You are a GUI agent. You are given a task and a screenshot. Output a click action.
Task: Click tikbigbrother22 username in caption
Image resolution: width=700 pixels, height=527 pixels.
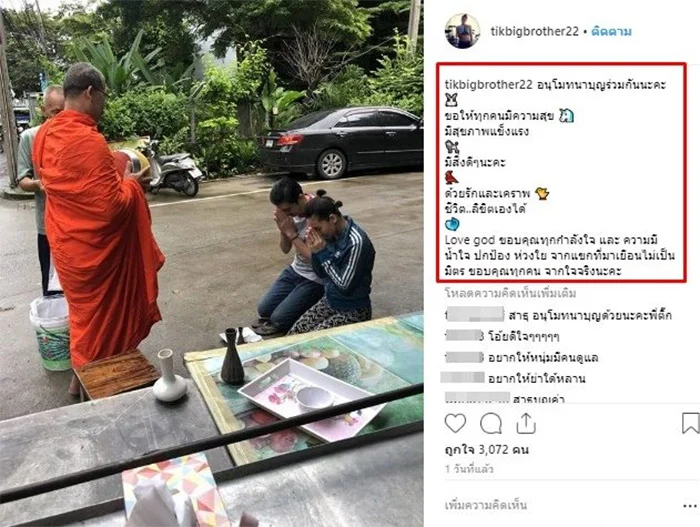pos(488,84)
